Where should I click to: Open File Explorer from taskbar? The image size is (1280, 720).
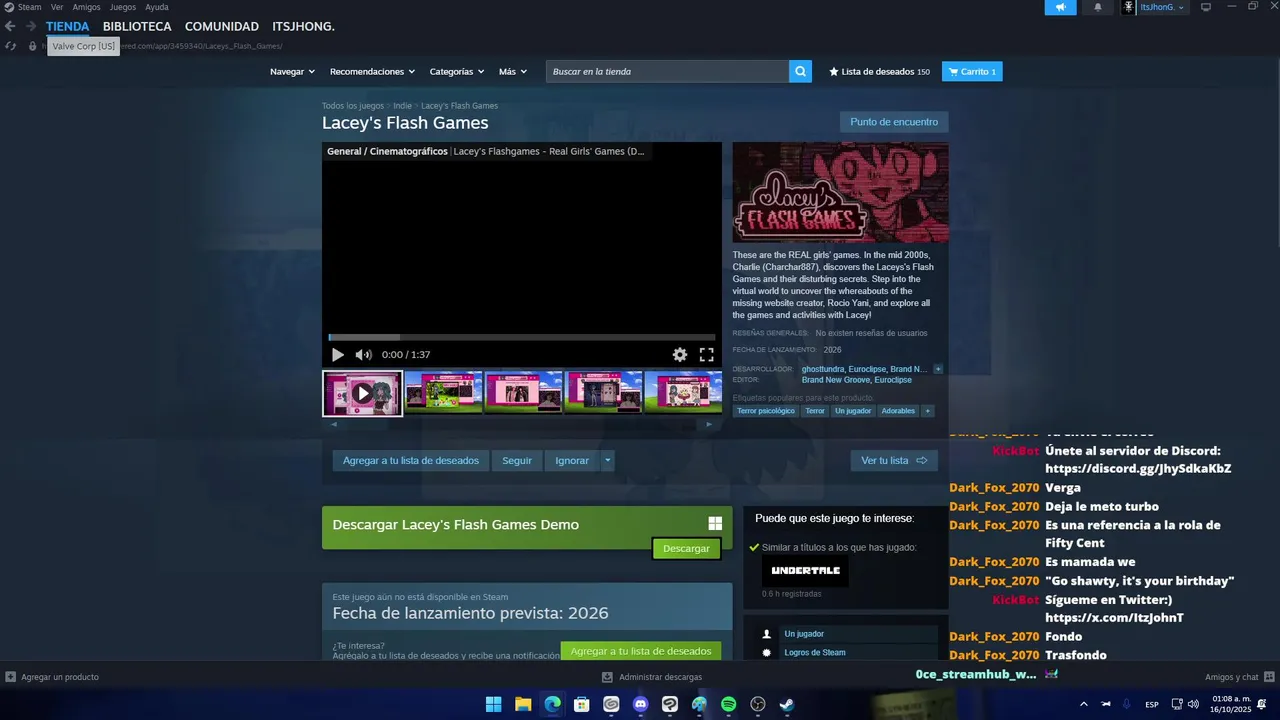pyautogui.click(x=523, y=704)
